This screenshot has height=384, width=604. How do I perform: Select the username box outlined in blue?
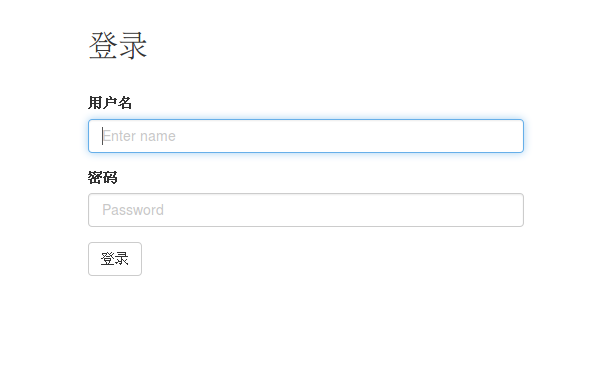pos(306,136)
